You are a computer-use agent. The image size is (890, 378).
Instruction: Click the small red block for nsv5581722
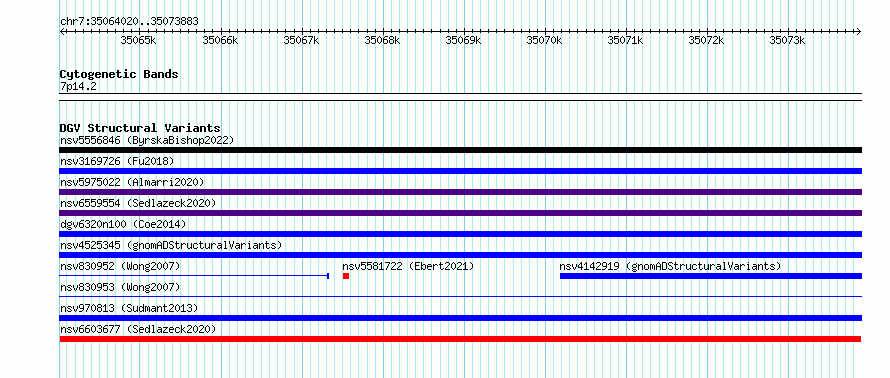[x=346, y=276]
